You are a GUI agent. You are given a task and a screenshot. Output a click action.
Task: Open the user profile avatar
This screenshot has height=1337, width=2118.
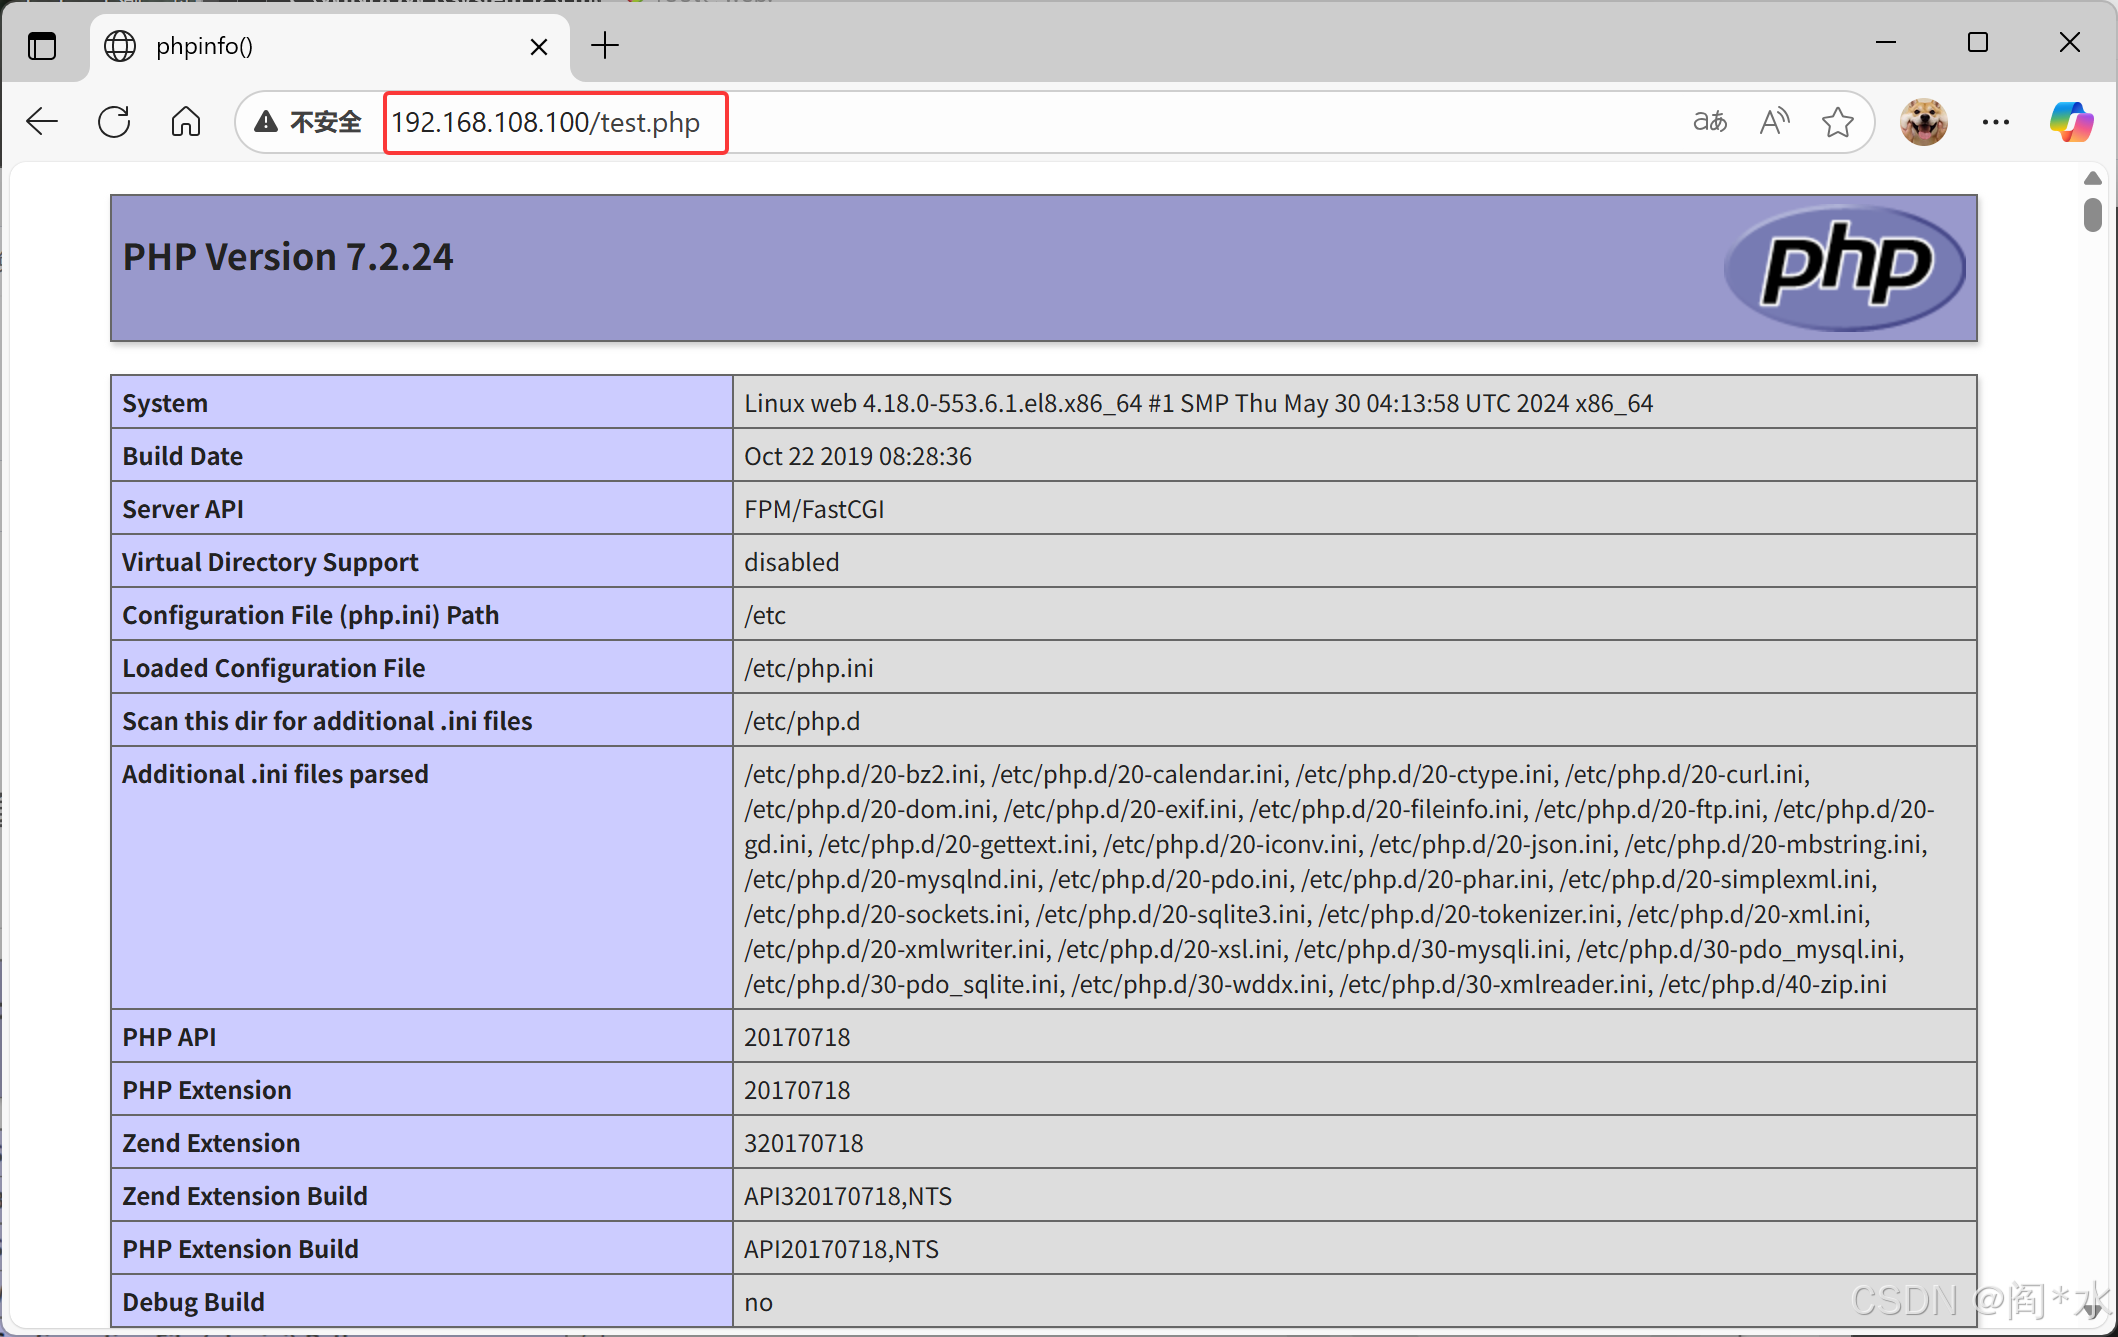pyautogui.click(x=1923, y=122)
